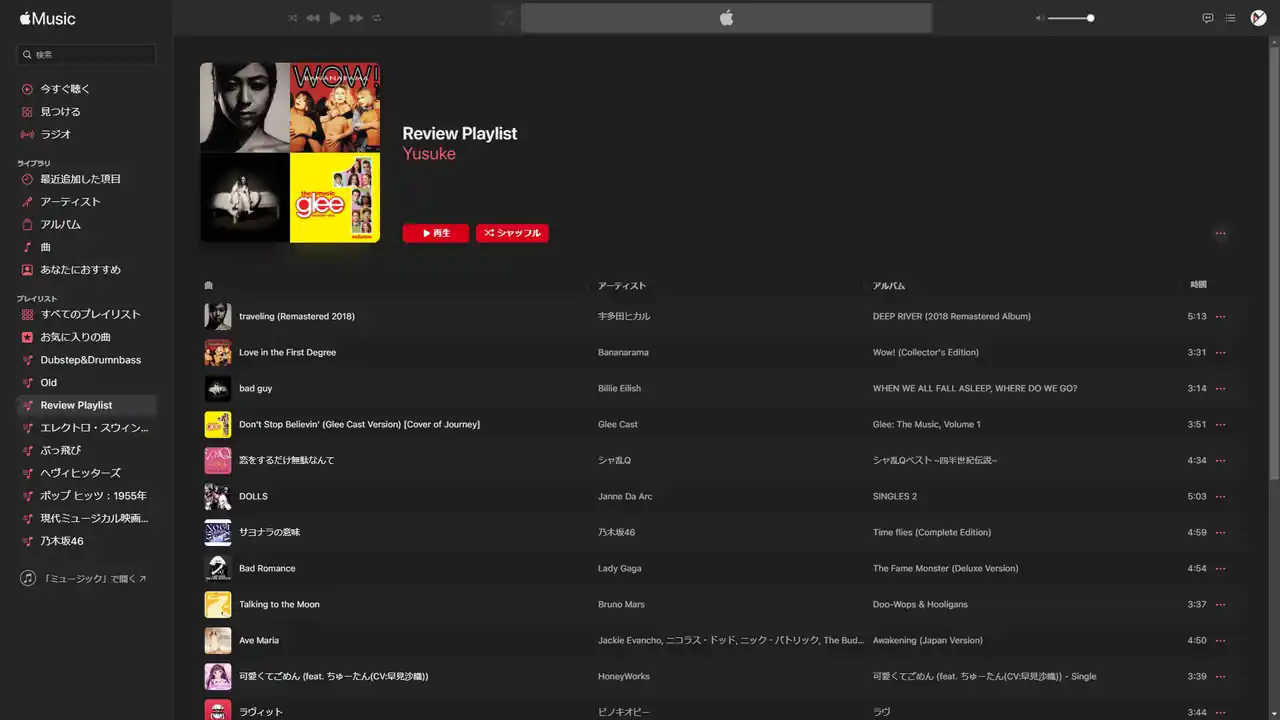Show the Up Next queue list
The image size is (1280, 720).
pyautogui.click(x=1231, y=18)
